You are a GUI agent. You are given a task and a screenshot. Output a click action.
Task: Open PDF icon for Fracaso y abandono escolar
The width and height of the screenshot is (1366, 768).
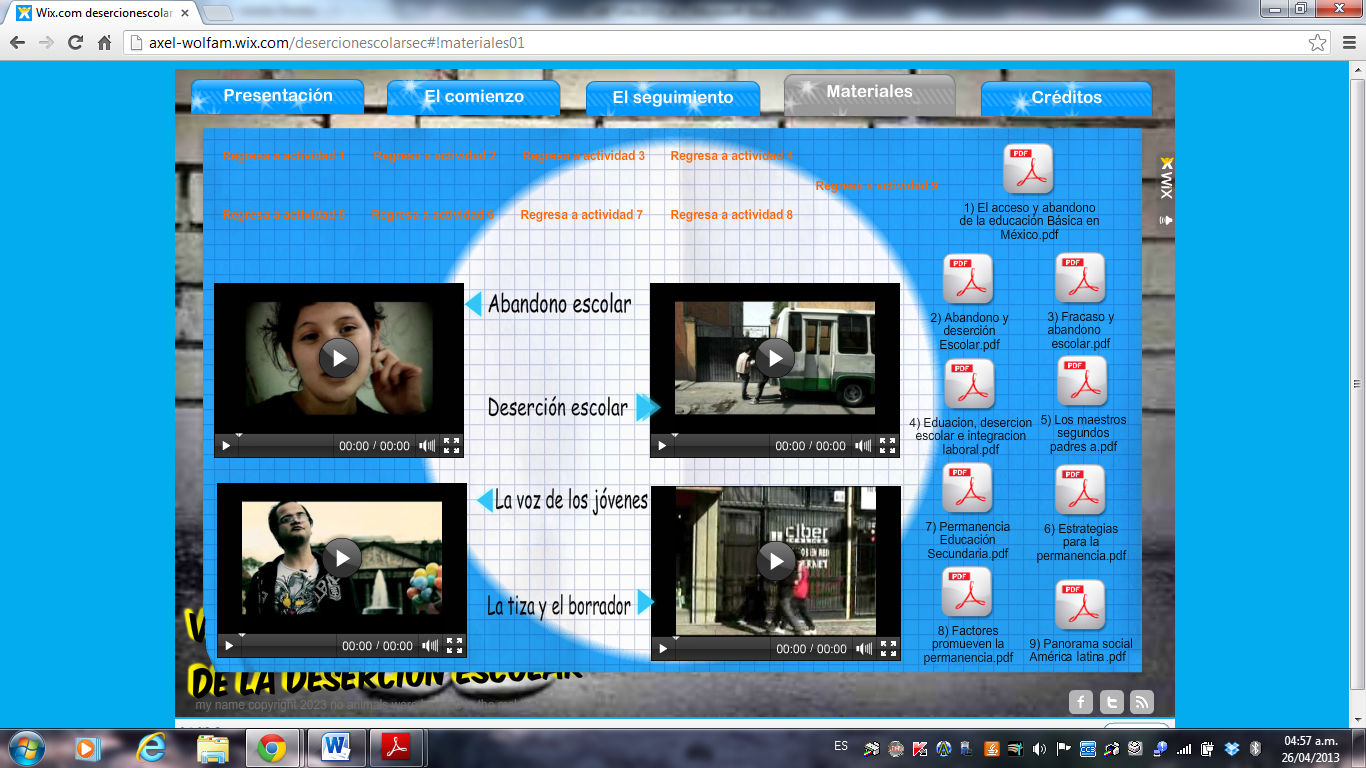1080,278
